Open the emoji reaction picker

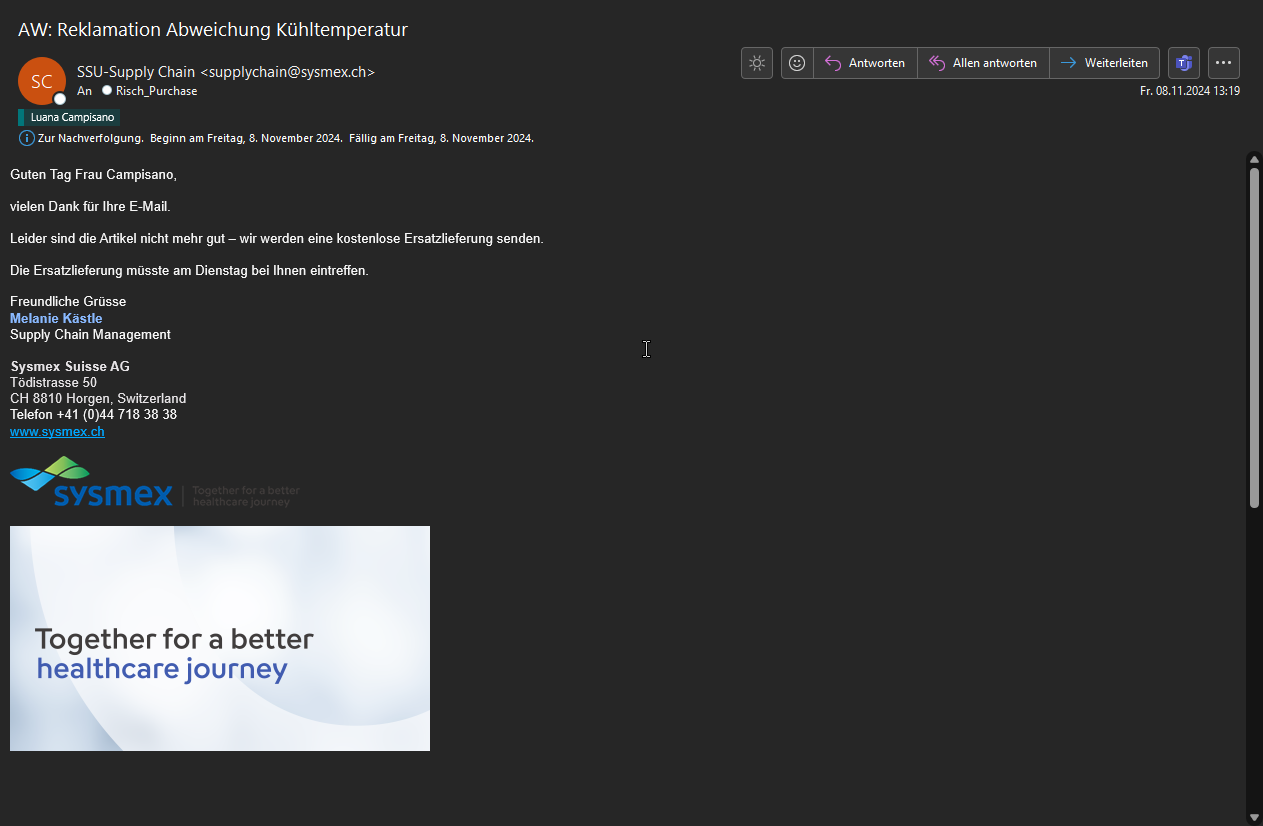[x=797, y=63]
